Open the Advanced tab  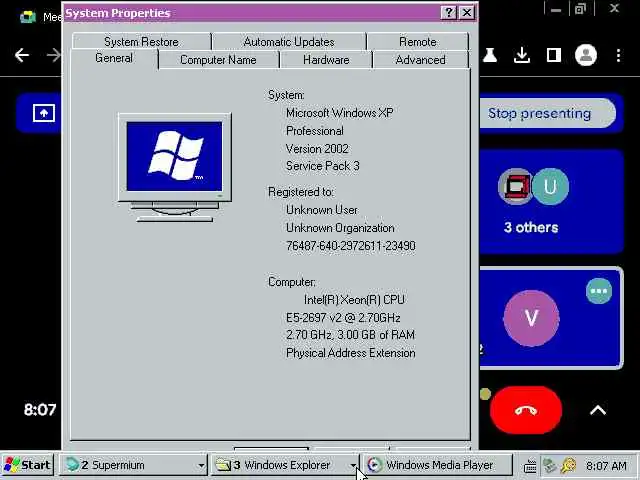click(420, 60)
